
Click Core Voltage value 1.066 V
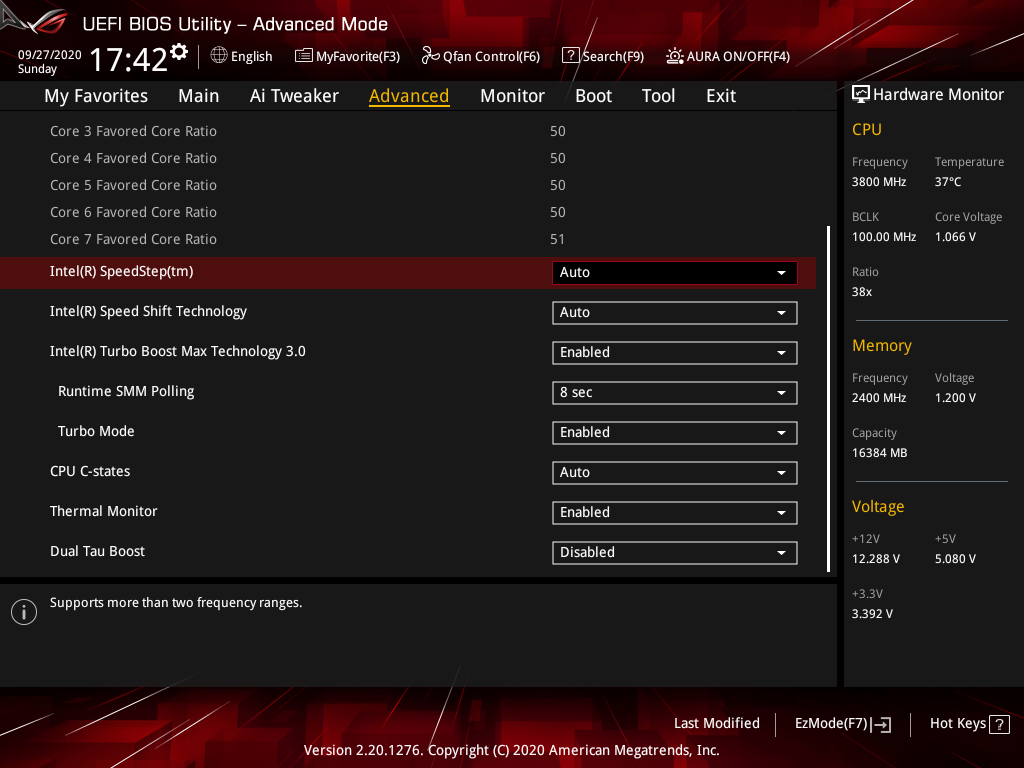(x=955, y=237)
